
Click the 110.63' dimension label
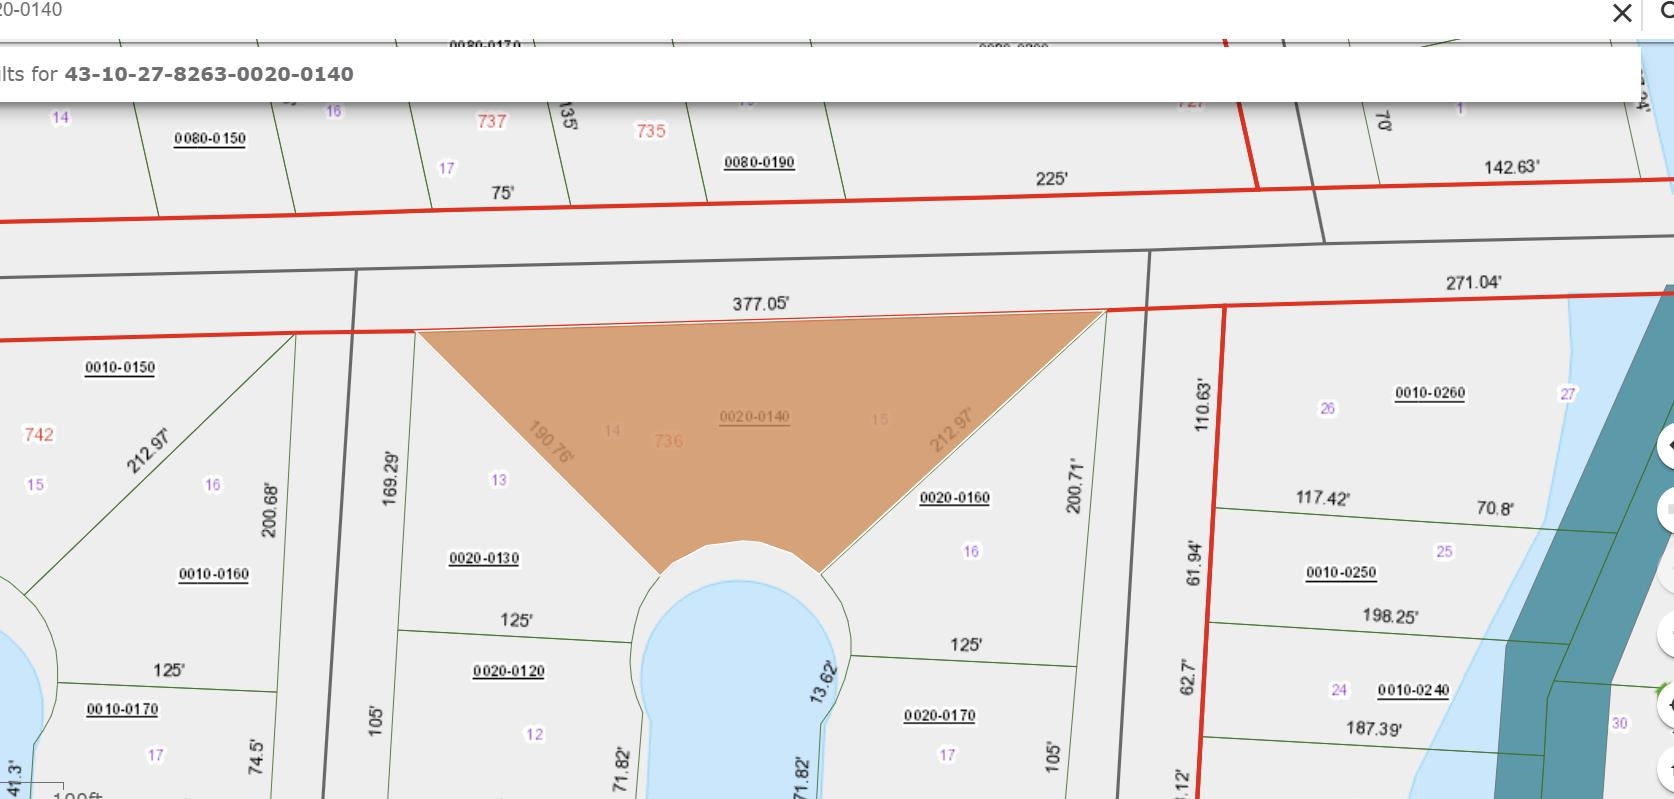point(1202,404)
